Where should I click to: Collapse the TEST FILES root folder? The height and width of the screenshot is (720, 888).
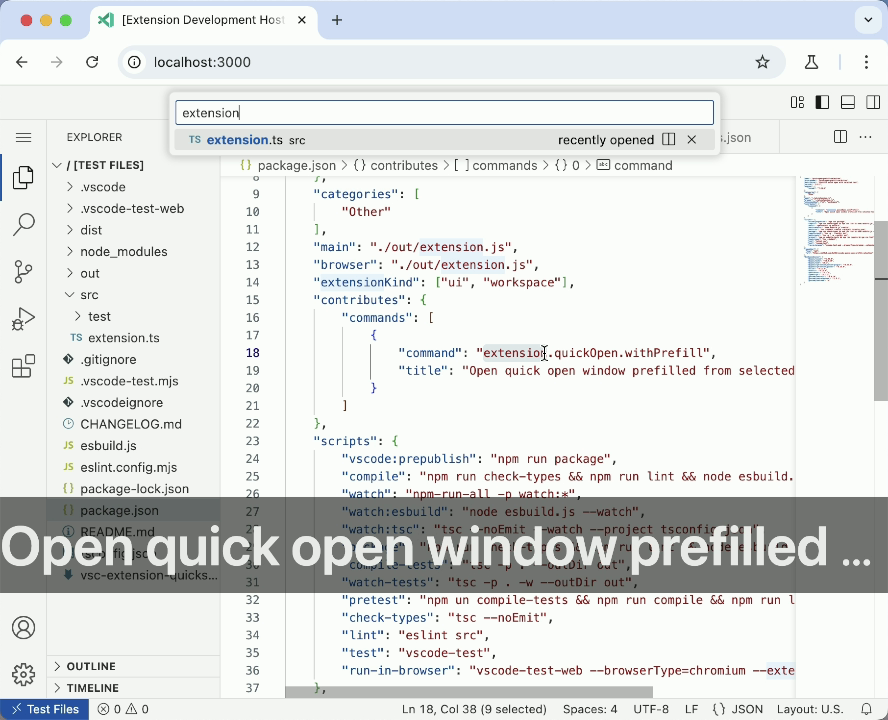pos(134,165)
